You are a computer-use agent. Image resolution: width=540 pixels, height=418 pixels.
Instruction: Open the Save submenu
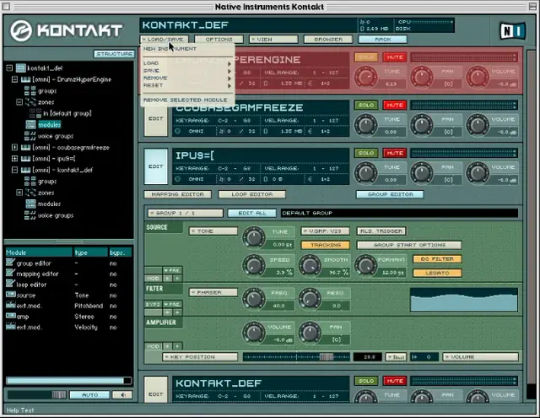pyautogui.click(x=187, y=71)
